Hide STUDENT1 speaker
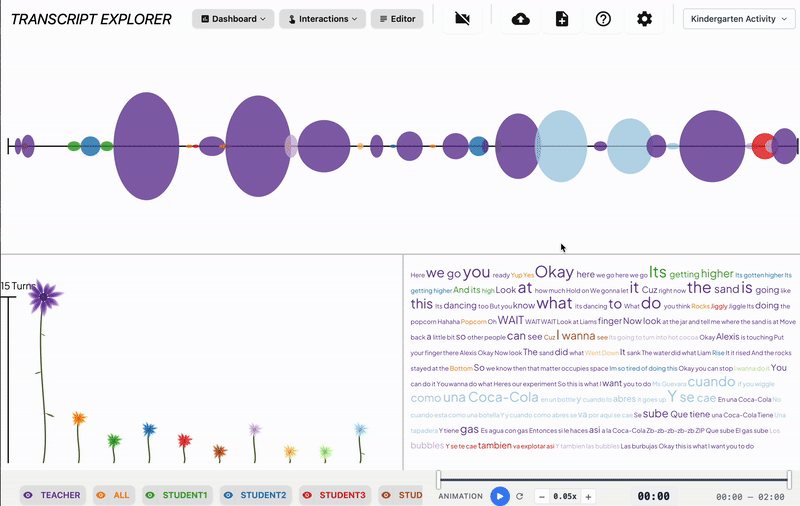The width and height of the screenshot is (800, 506). [177, 495]
